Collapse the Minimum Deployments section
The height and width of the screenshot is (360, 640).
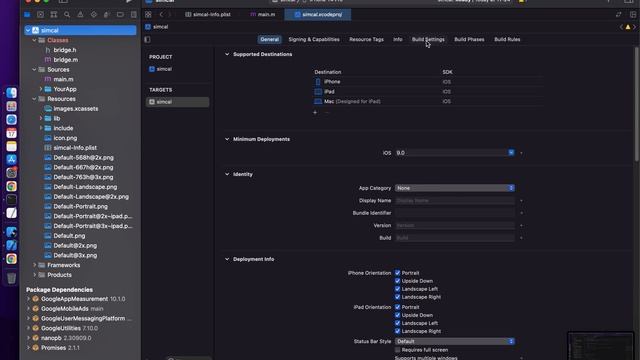click(227, 139)
